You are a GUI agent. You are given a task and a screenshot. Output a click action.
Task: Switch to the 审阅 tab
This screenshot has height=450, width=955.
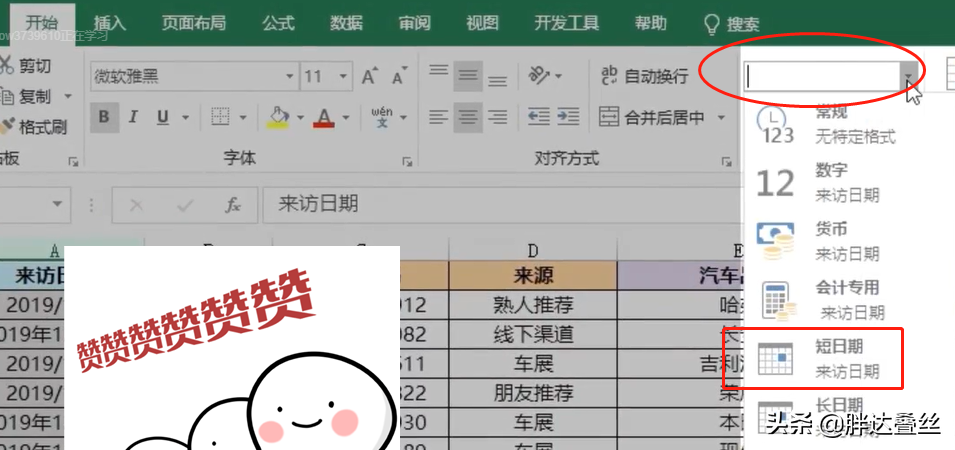click(415, 23)
